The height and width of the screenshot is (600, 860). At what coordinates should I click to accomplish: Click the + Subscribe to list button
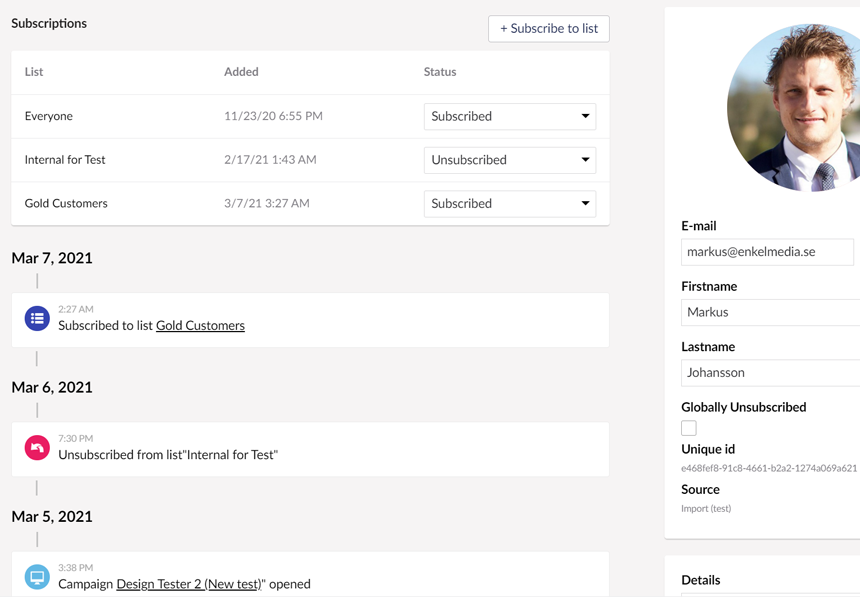tap(548, 29)
